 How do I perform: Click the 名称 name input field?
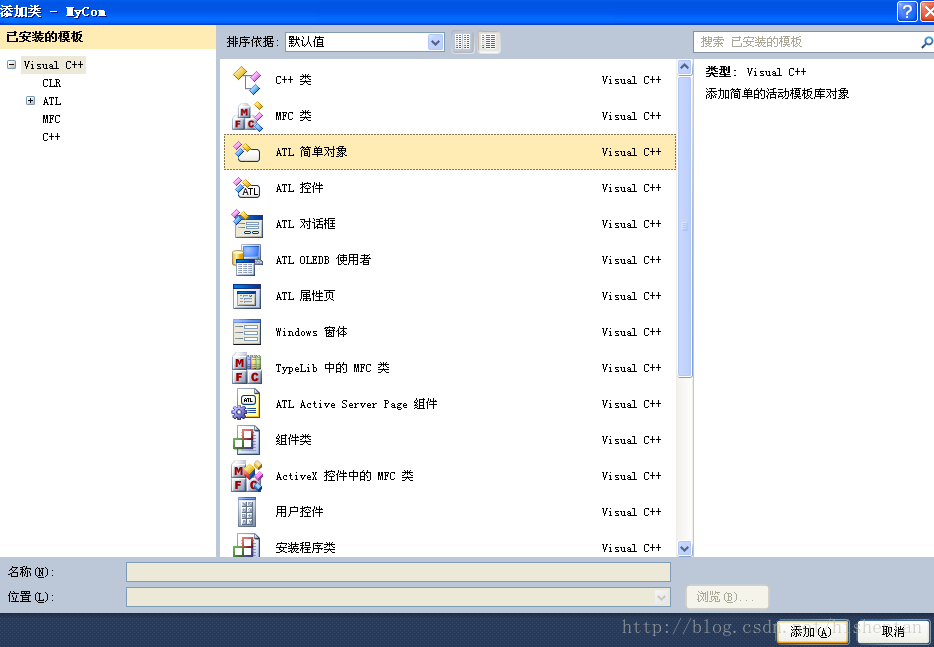point(398,572)
